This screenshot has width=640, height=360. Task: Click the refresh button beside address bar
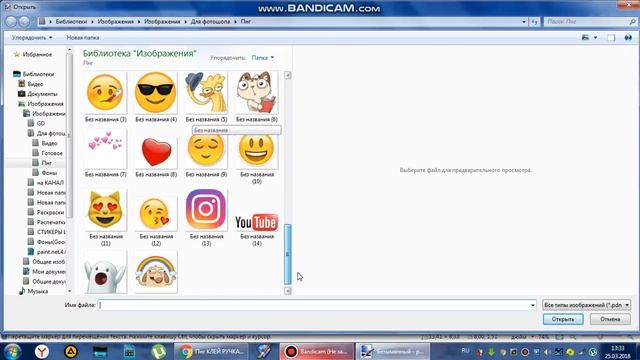(534, 22)
